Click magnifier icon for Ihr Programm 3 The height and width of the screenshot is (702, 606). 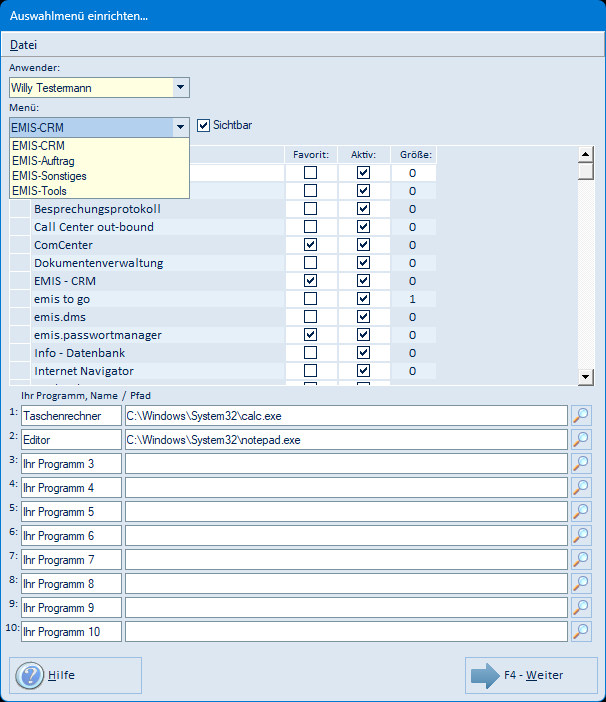[x=581, y=463]
